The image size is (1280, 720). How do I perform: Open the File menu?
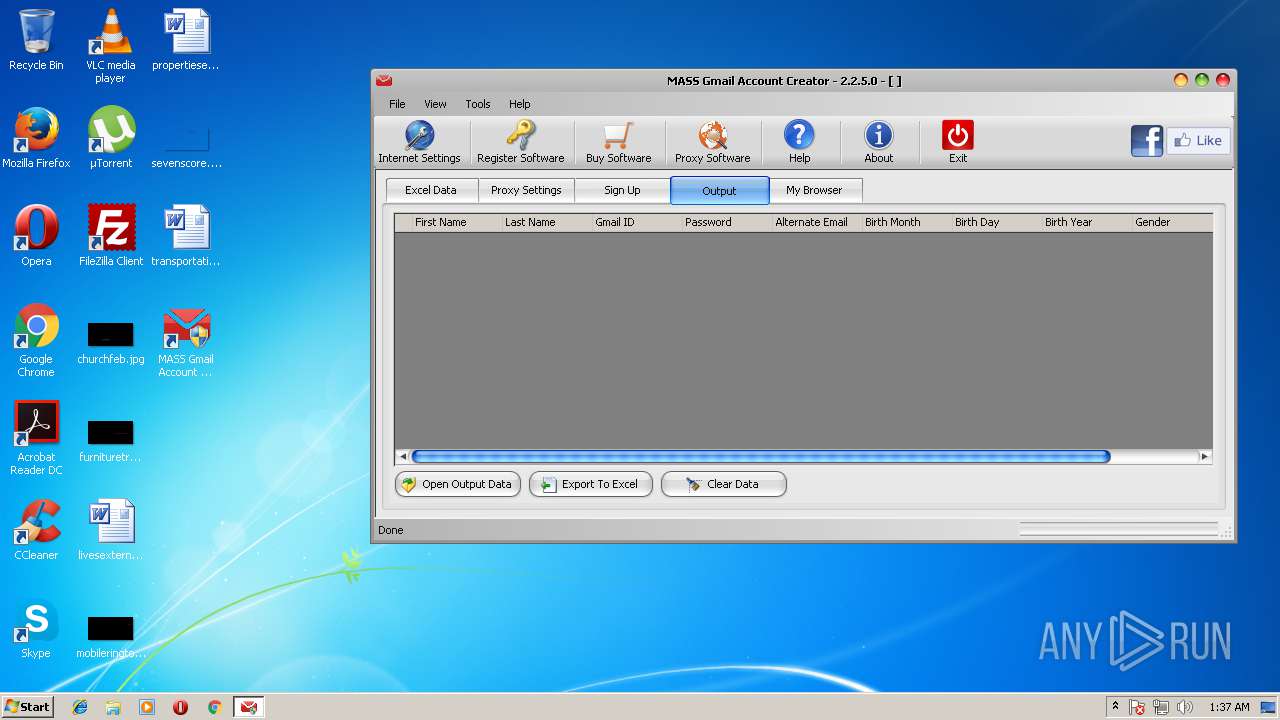coord(397,104)
